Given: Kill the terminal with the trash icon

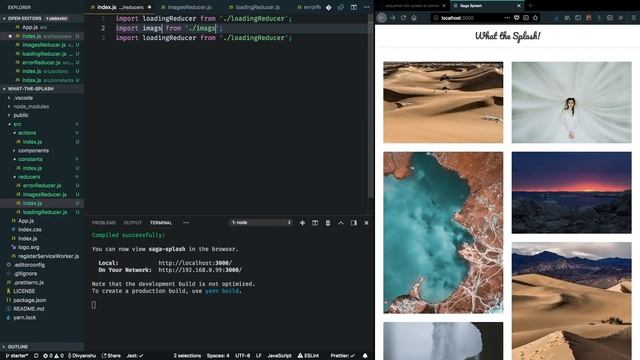Looking at the screenshot, I should tap(328, 223).
